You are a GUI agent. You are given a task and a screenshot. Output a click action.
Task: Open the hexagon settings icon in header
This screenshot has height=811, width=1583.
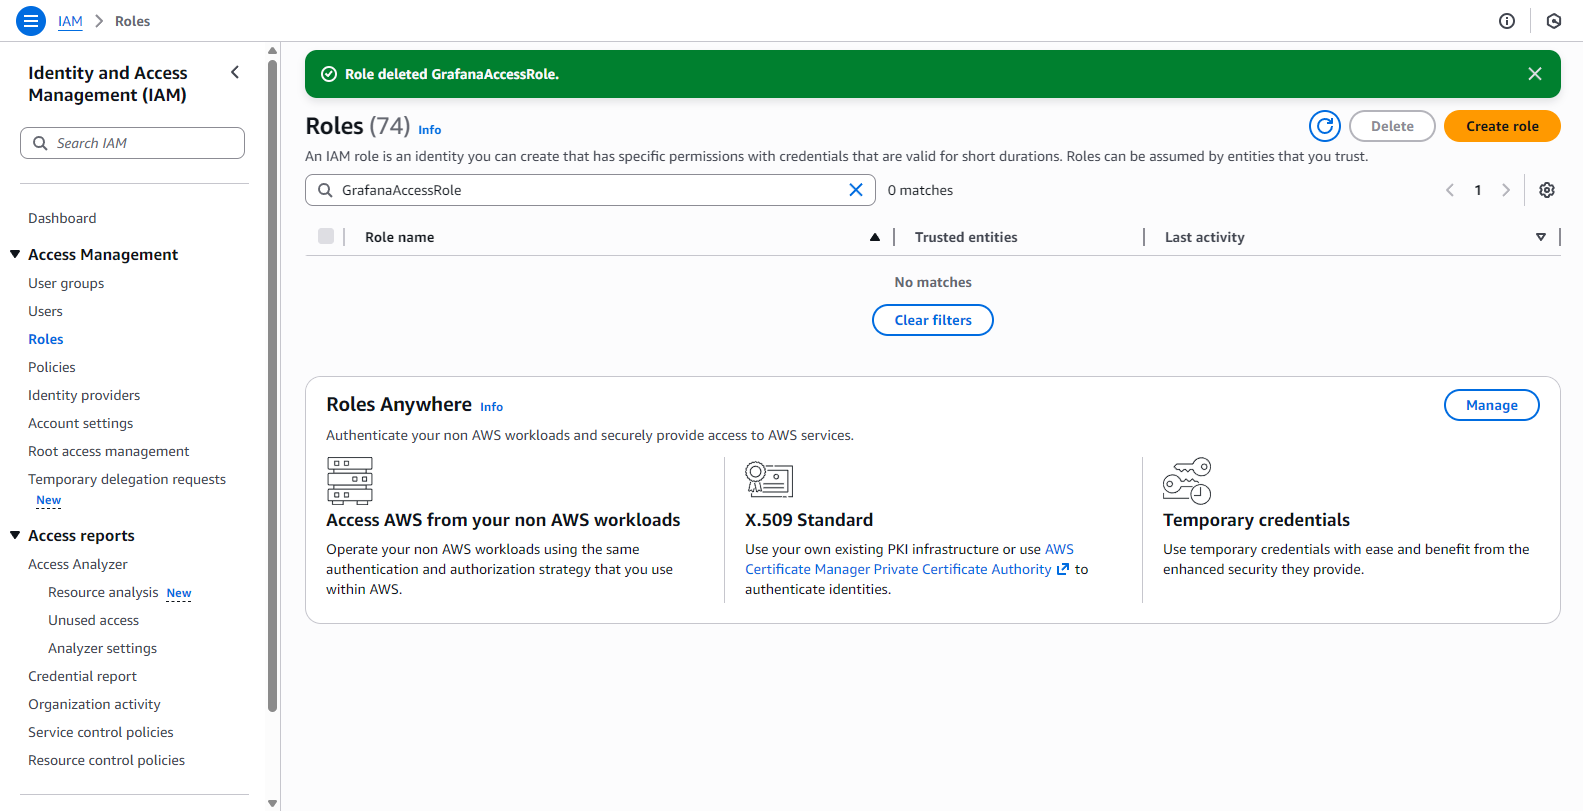(1554, 21)
